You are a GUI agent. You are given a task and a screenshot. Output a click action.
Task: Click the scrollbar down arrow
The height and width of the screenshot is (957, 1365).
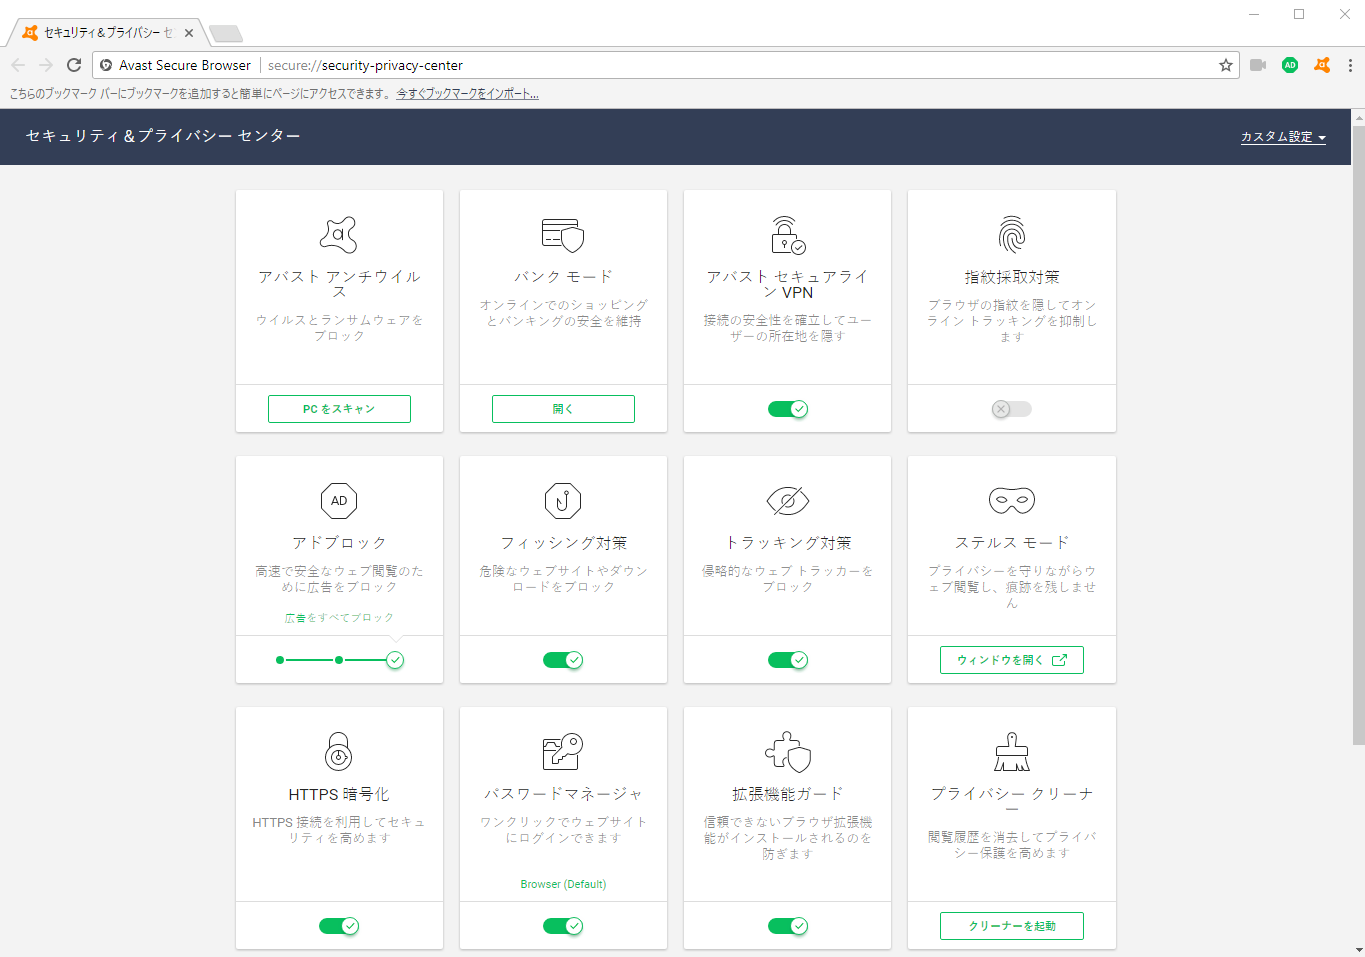pos(1357,949)
